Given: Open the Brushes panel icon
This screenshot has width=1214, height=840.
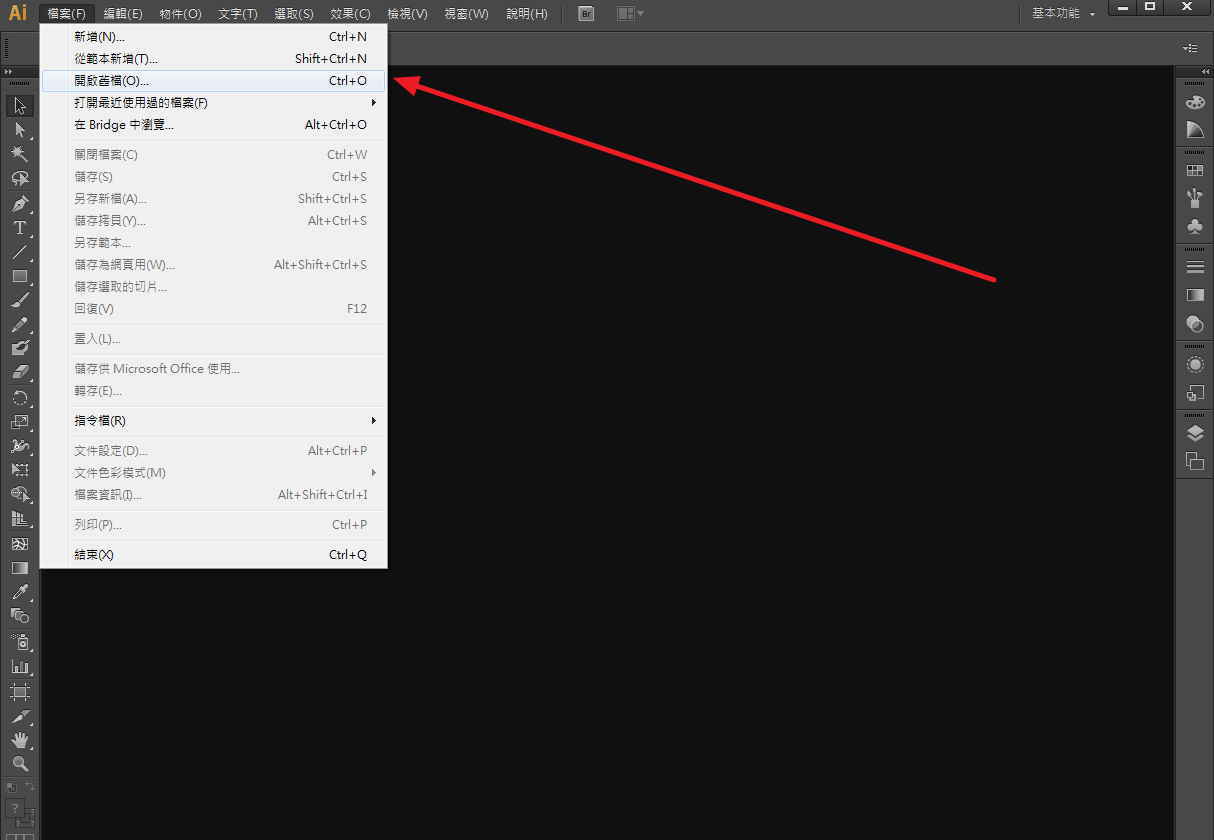Looking at the screenshot, I should coord(1195,198).
